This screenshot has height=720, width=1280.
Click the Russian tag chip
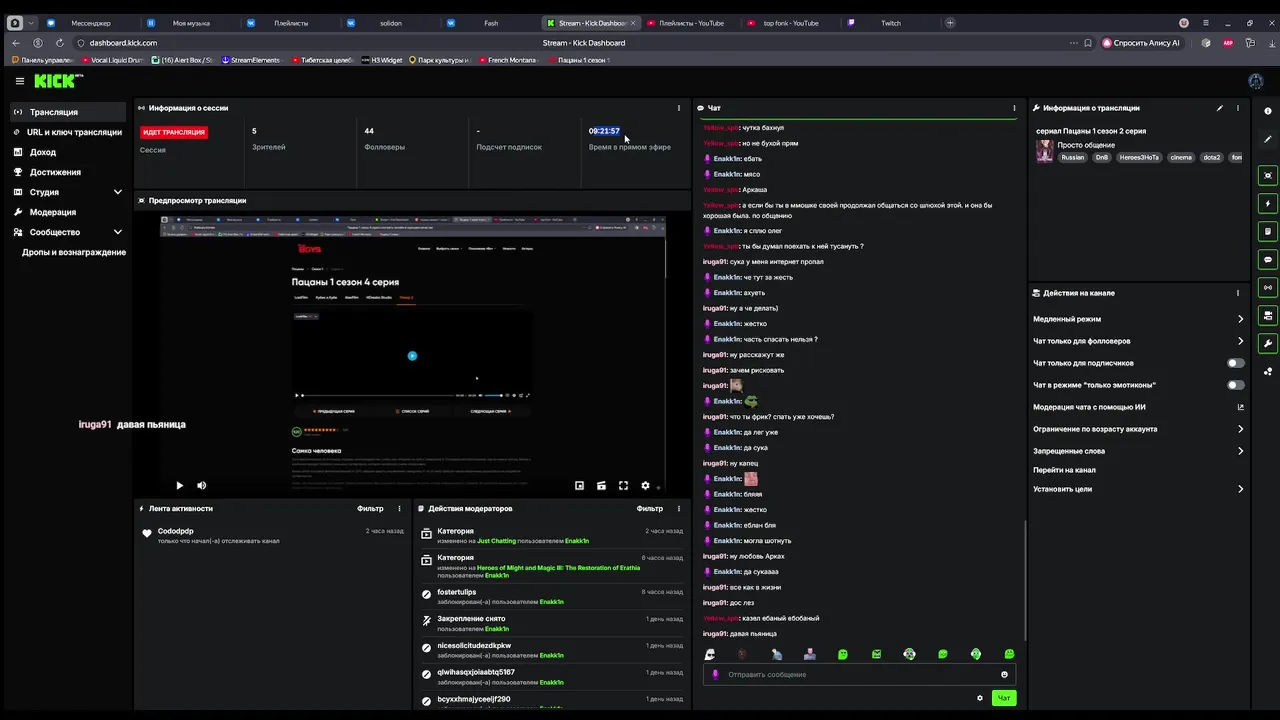coord(1072,157)
